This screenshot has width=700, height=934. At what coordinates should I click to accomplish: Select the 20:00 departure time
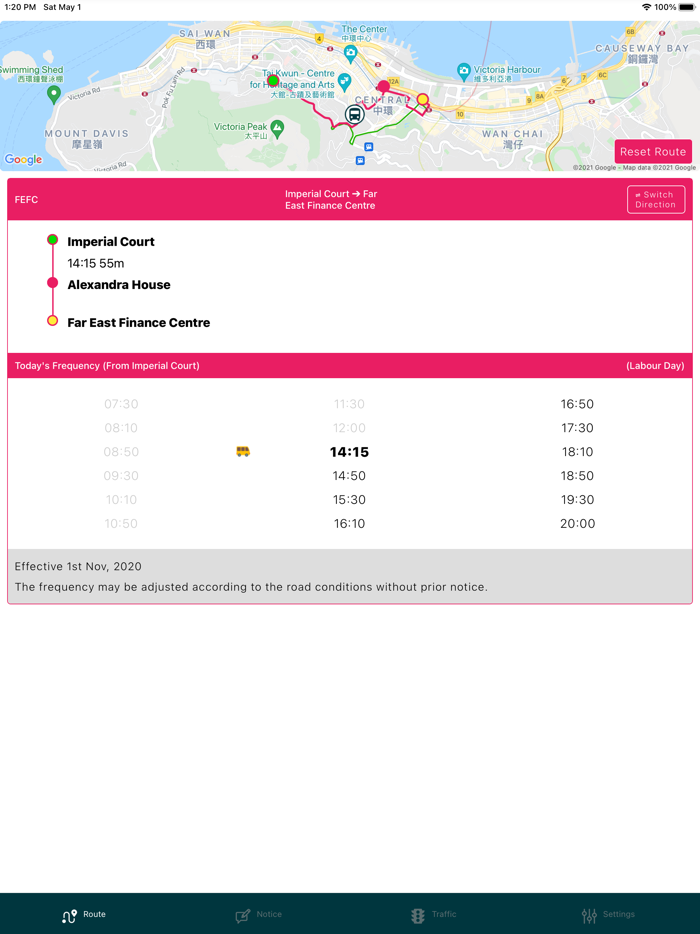point(578,523)
